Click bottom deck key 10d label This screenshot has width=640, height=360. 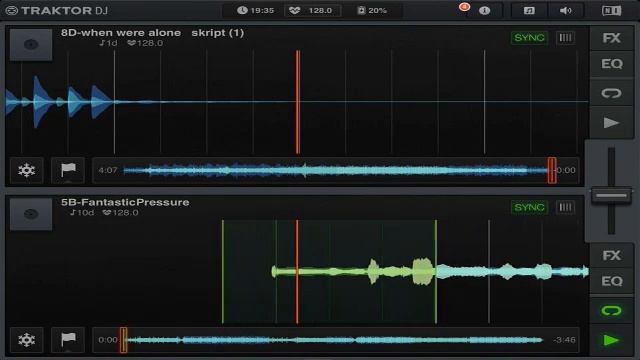[82, 213]
